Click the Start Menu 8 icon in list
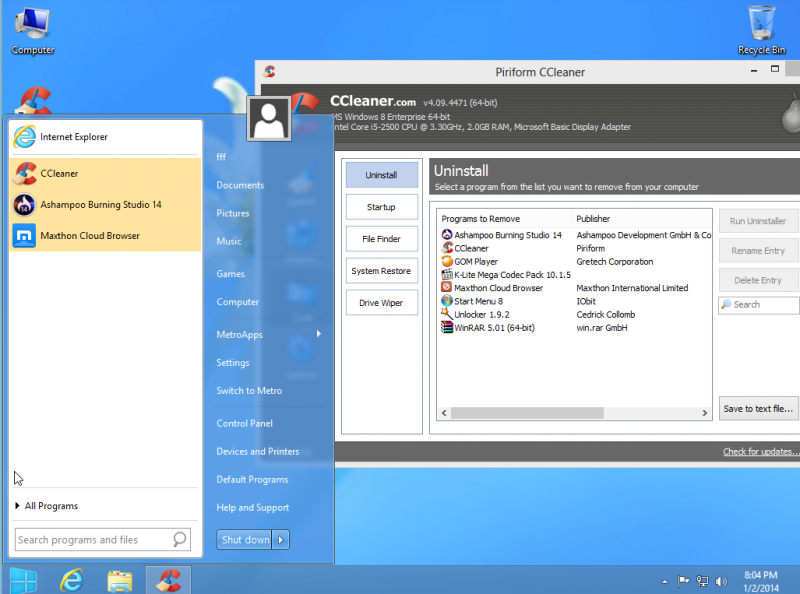Screen dimensions: 800x594 click(x=447, y=301)
